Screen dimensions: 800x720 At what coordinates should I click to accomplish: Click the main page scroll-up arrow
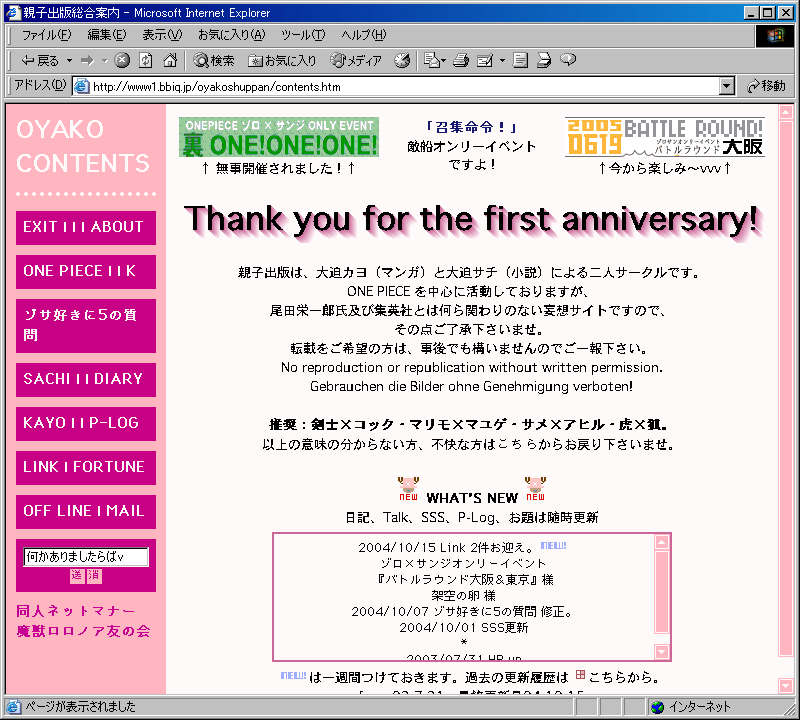pos(786,112)
